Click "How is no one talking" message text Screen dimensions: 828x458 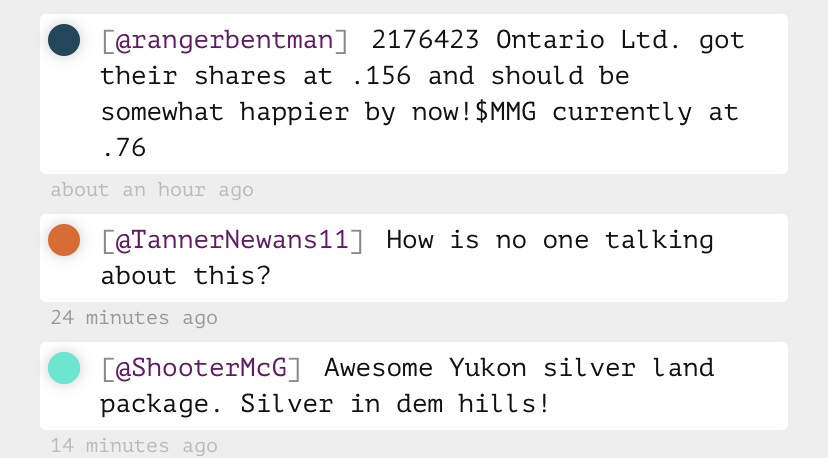(x=549, y=241)
